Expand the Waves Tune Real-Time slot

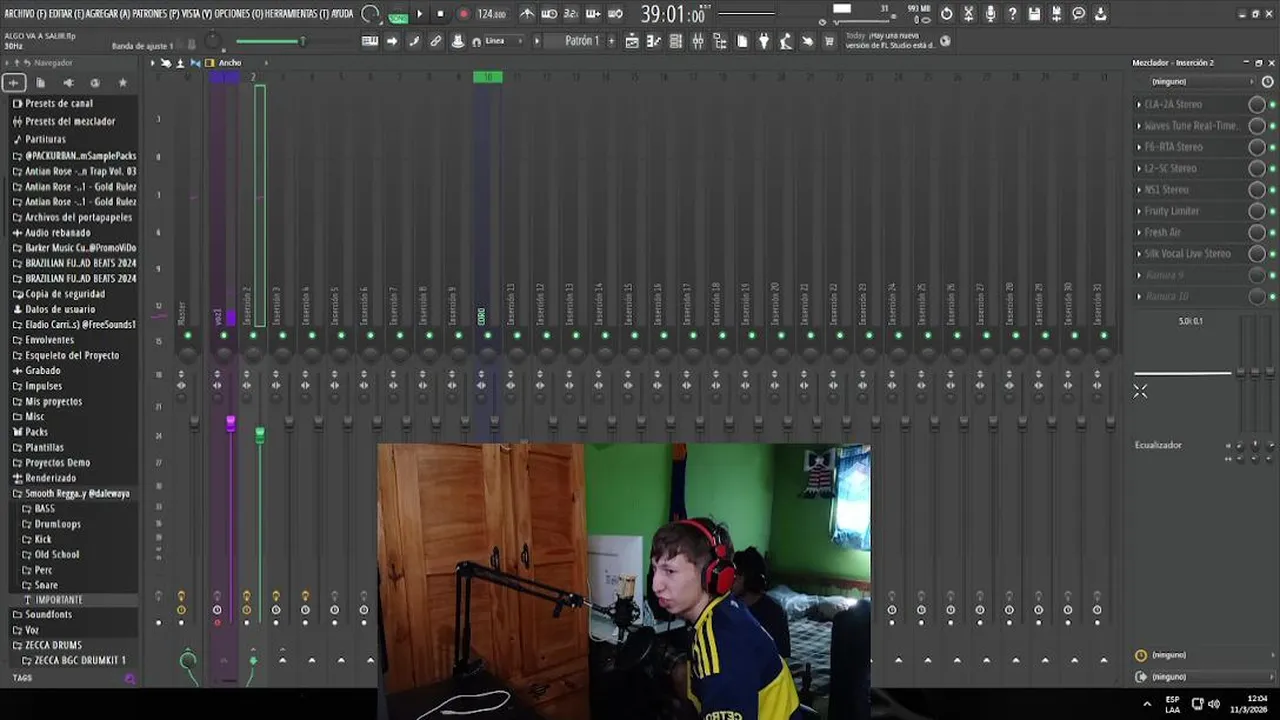pyautogui.click(x=1139, y=126)
